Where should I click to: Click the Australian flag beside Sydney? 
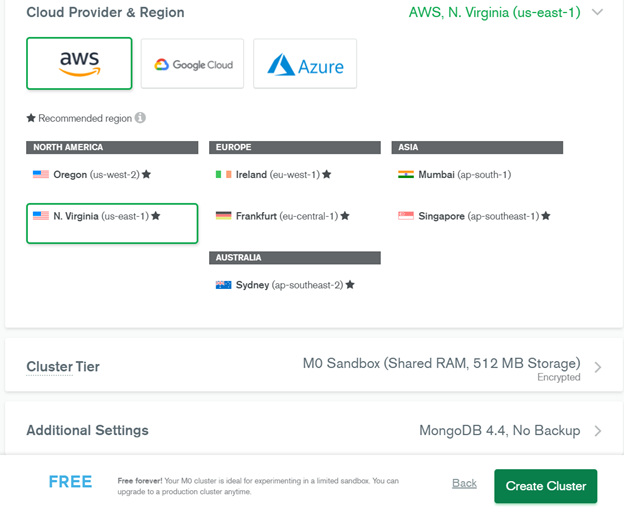click(224, 285)
